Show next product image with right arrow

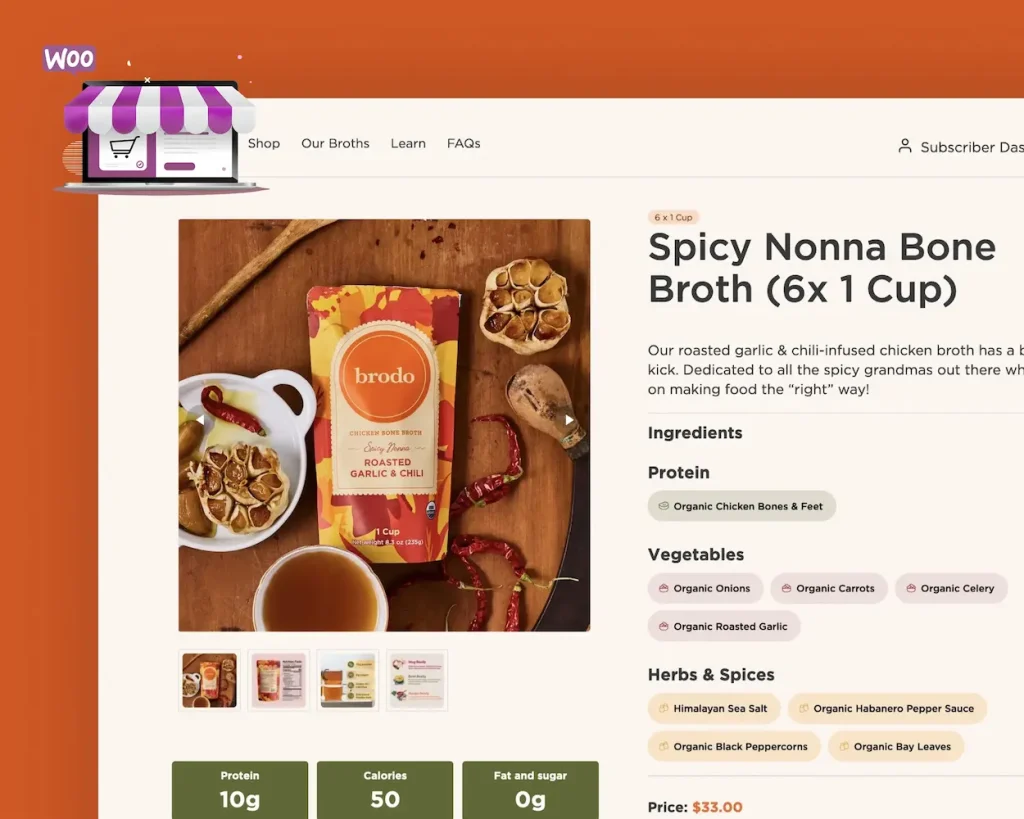pyautogui.click(x=569, y=419)
